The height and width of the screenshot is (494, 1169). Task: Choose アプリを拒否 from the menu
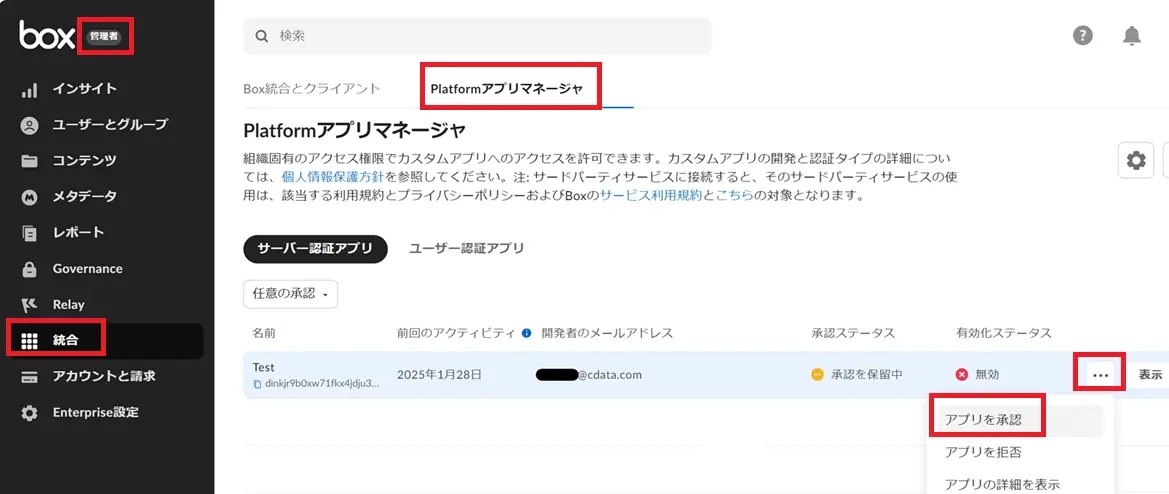(x=983, y=452)
